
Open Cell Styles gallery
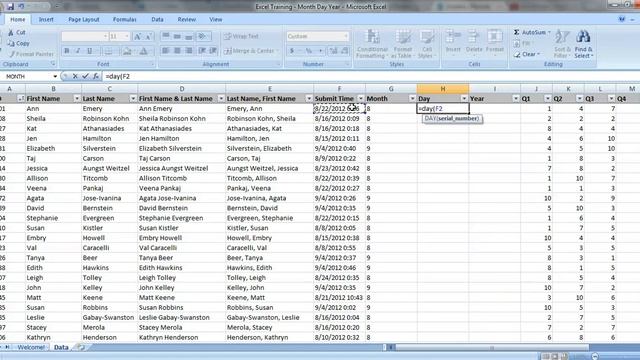coord(427,44)
